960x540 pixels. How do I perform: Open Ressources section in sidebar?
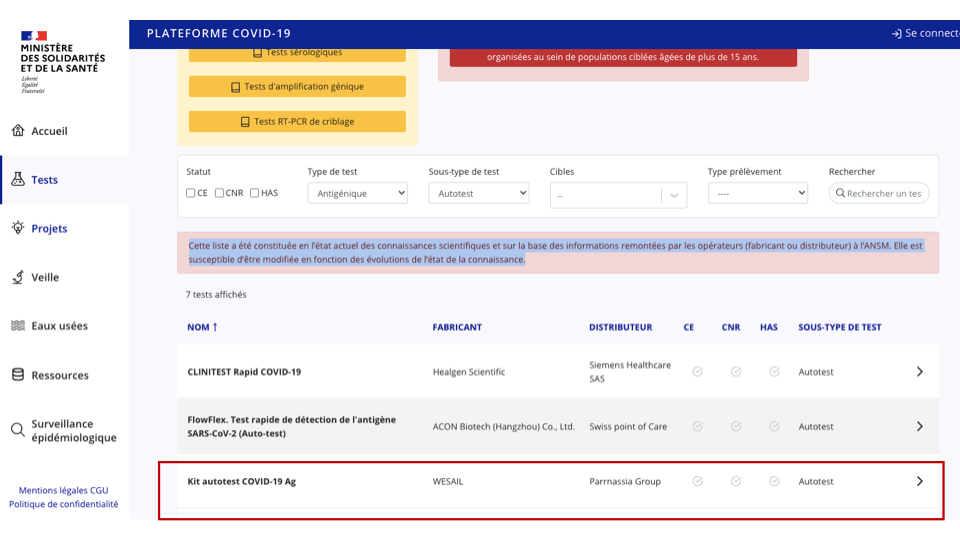pyautogui.click(x=64, y=375)
